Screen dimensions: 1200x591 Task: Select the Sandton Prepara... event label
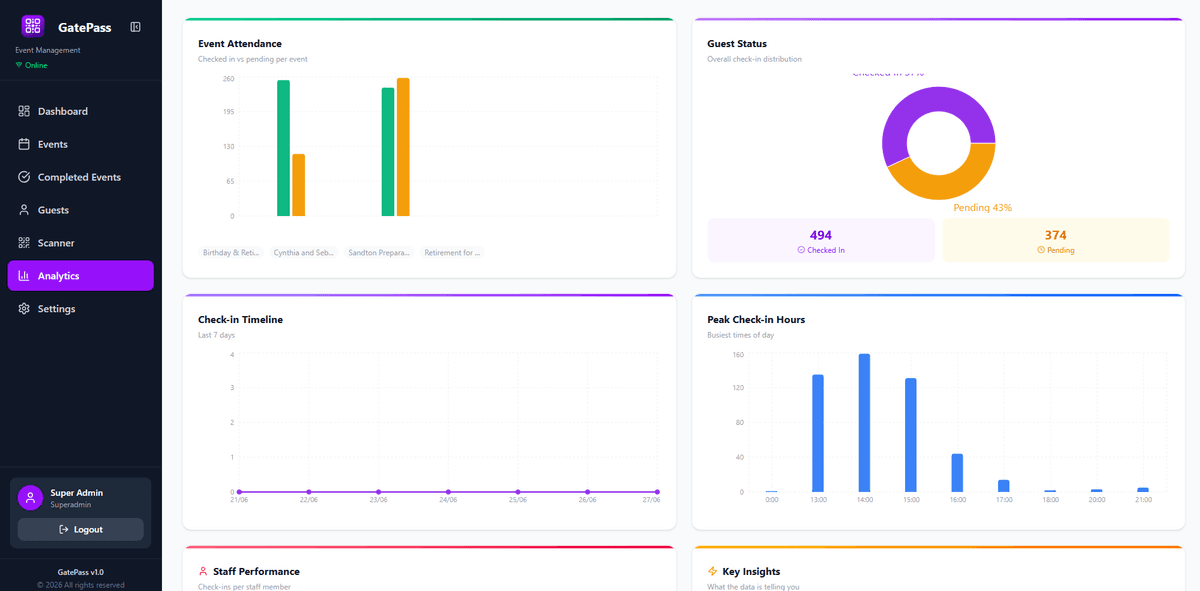click(378, 253)
